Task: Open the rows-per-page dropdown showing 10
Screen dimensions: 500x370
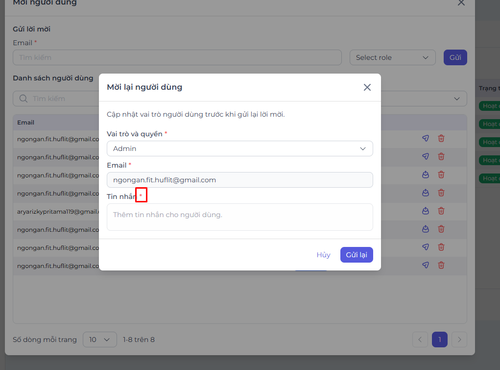Action: click(x=100, y=340)
